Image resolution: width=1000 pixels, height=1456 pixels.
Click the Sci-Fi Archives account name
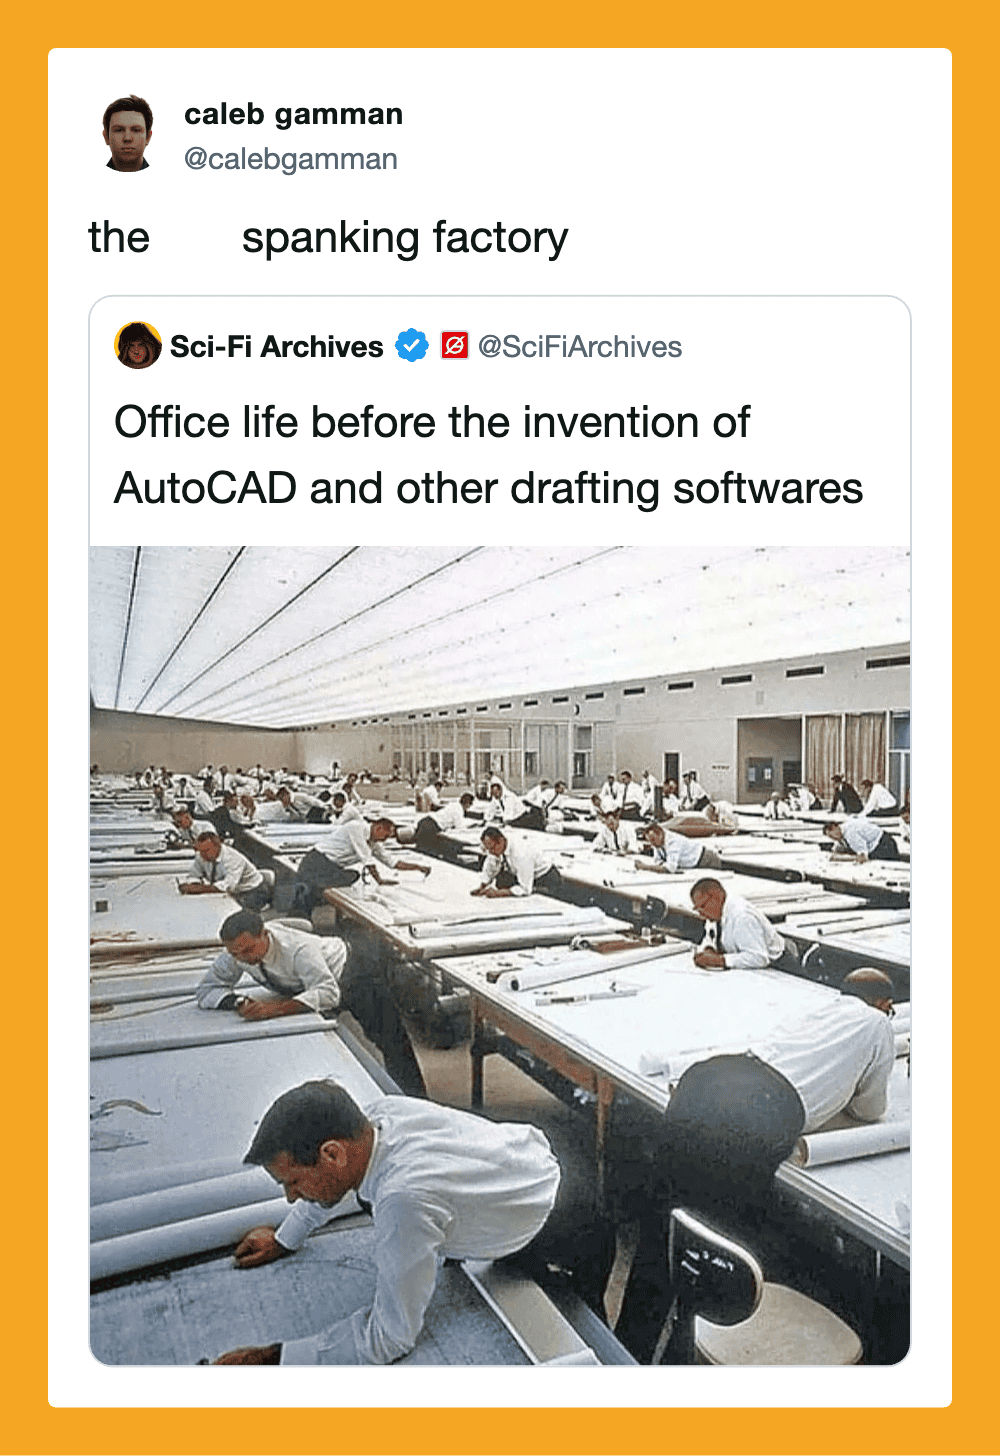coord(276,347)
